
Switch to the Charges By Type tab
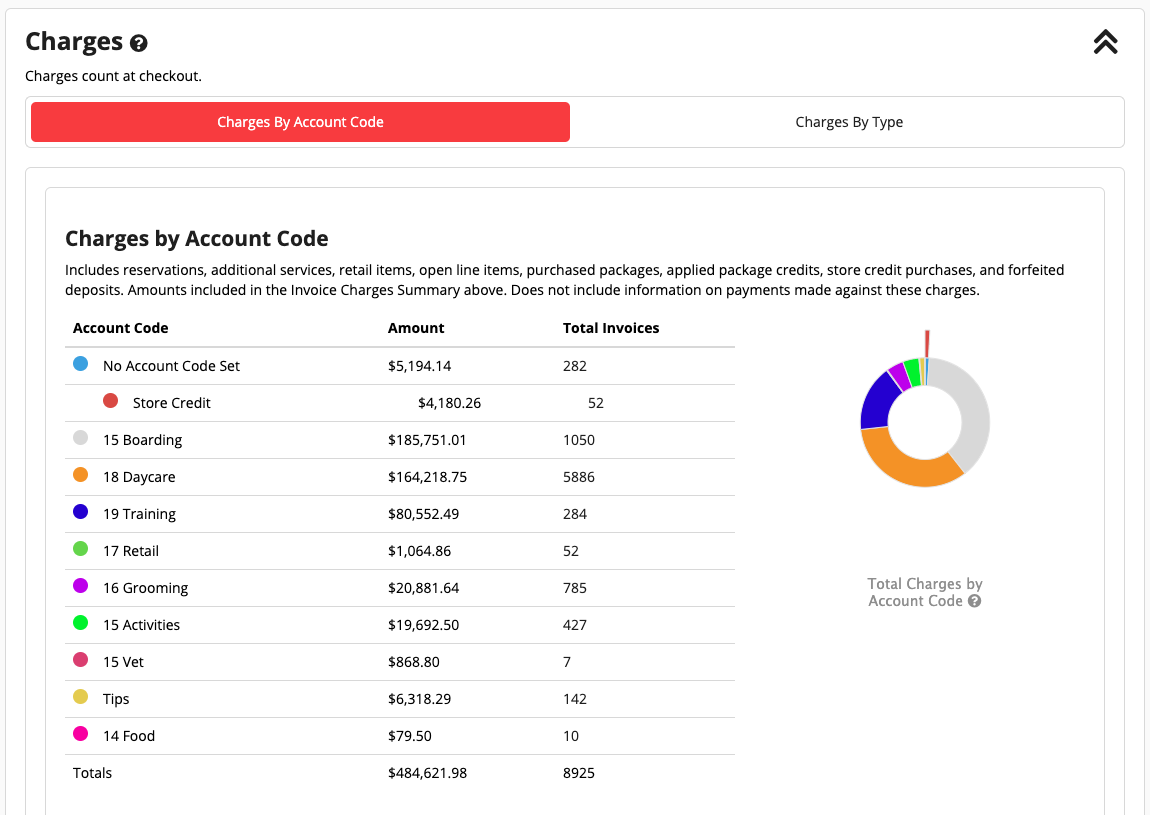849,121
